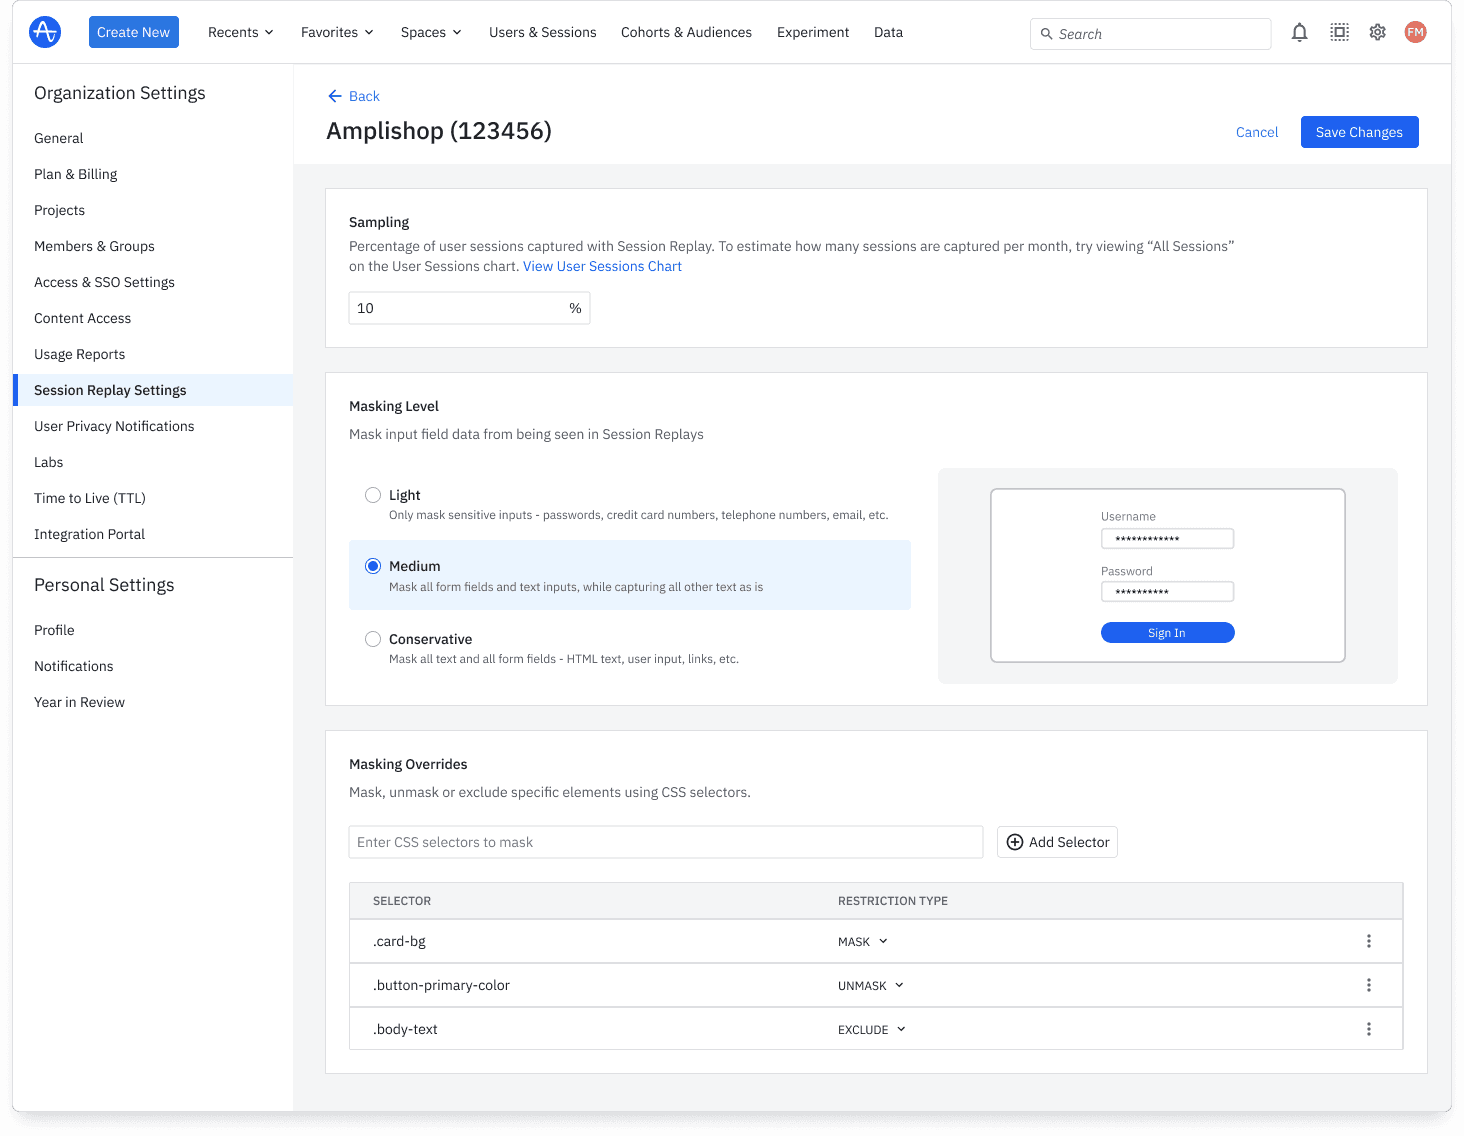The height and width of the screenshot is (1136, 1464).
Task: Click the Amplitude logo icon
Action: pos(45,32)
